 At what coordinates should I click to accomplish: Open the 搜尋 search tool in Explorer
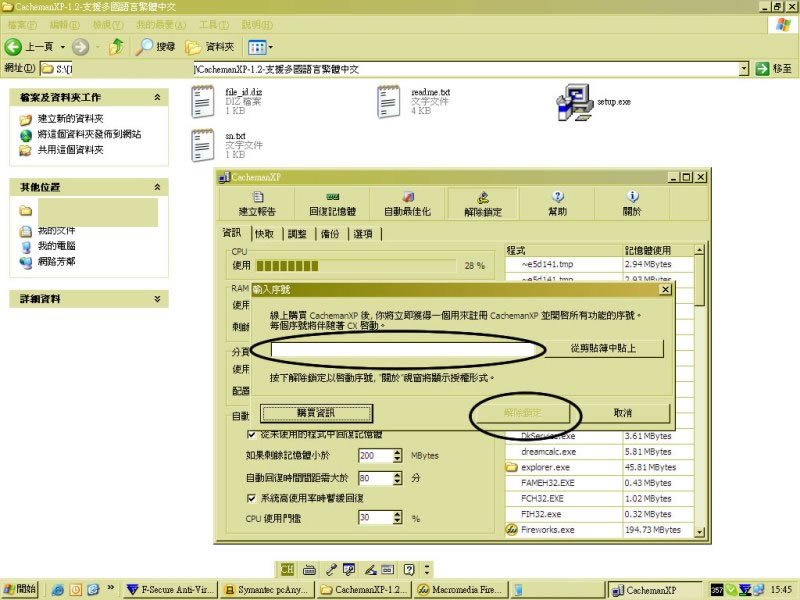click(156, 47)
